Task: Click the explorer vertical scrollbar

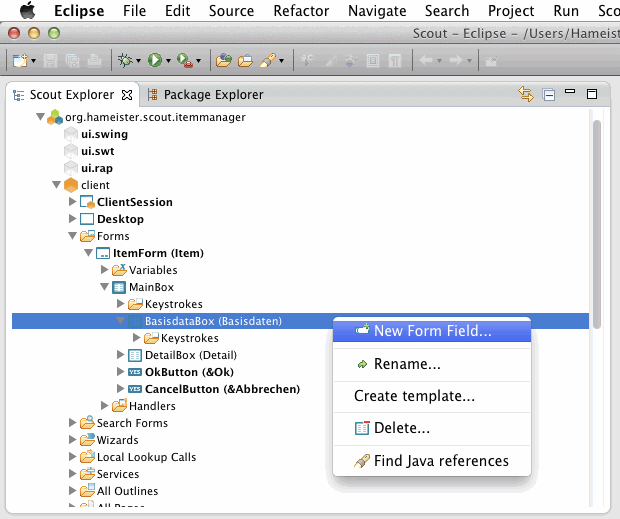Action: coord(596,220)
